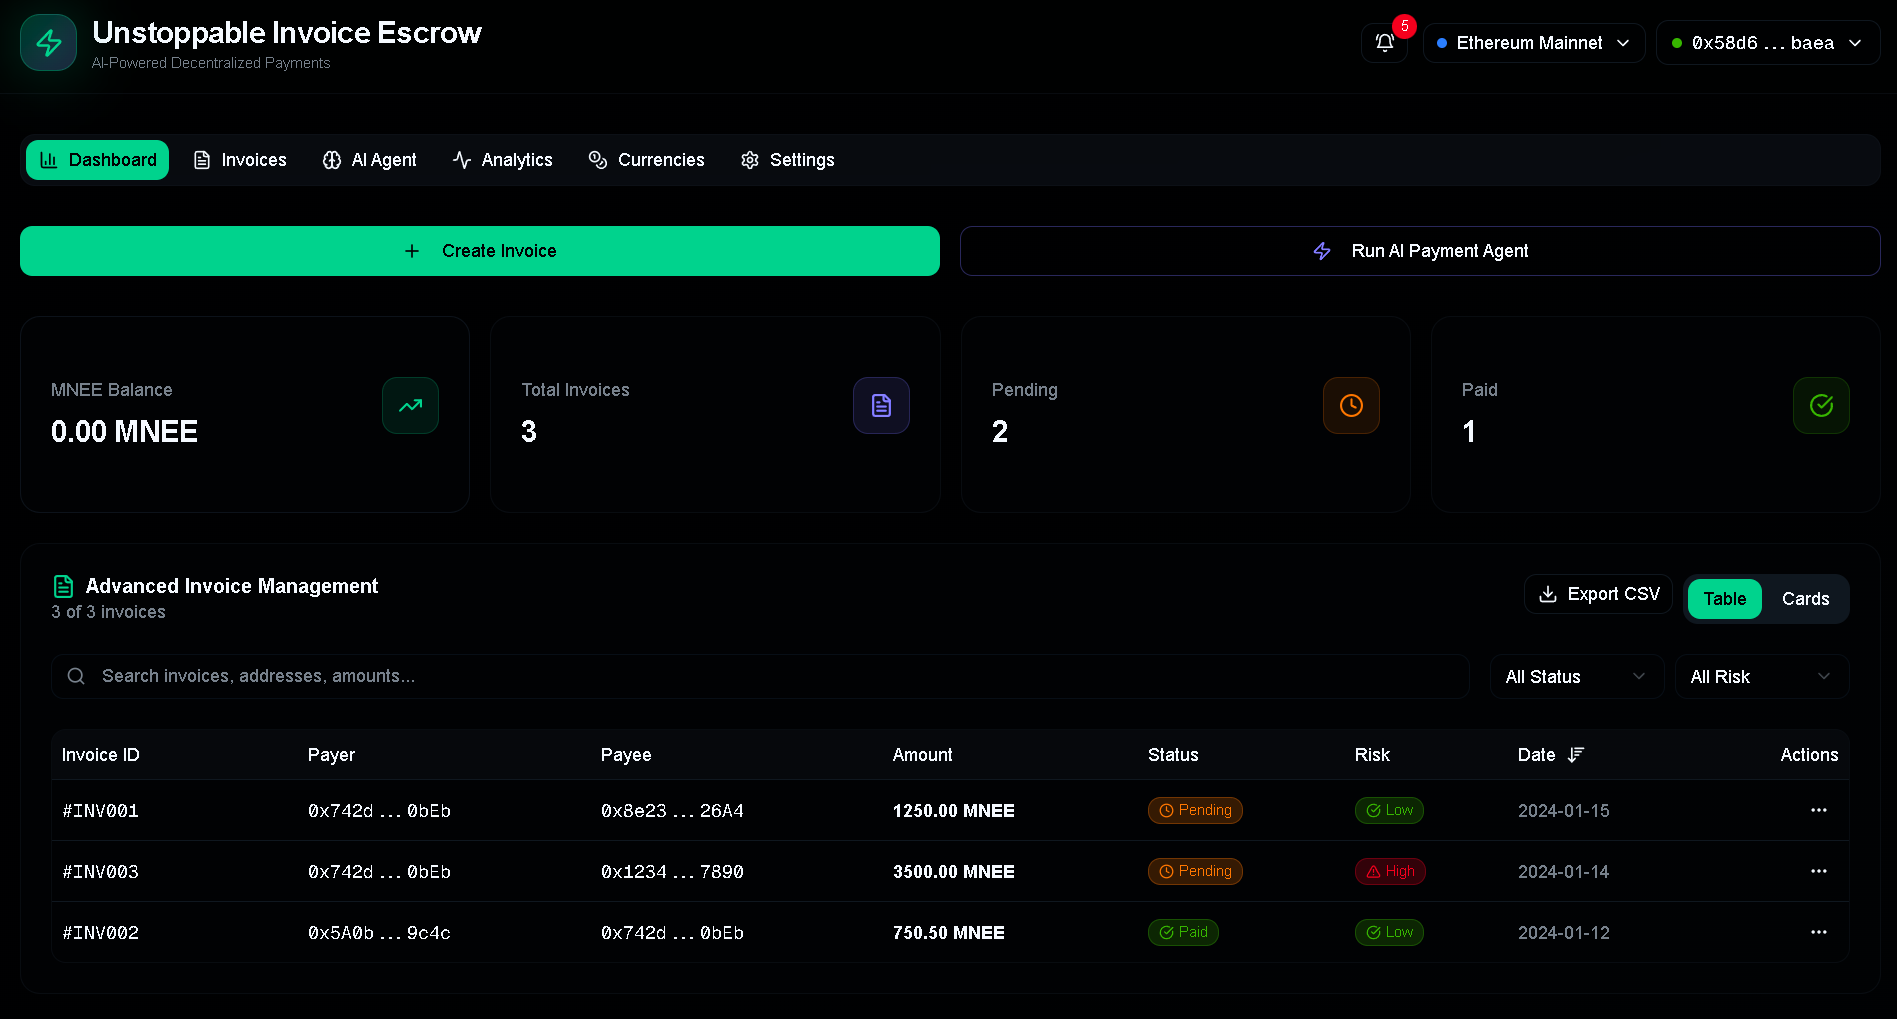Click the Create Invoice button
The image size is (1897, 1019).
pyautogui.click(x=480, y=251)
